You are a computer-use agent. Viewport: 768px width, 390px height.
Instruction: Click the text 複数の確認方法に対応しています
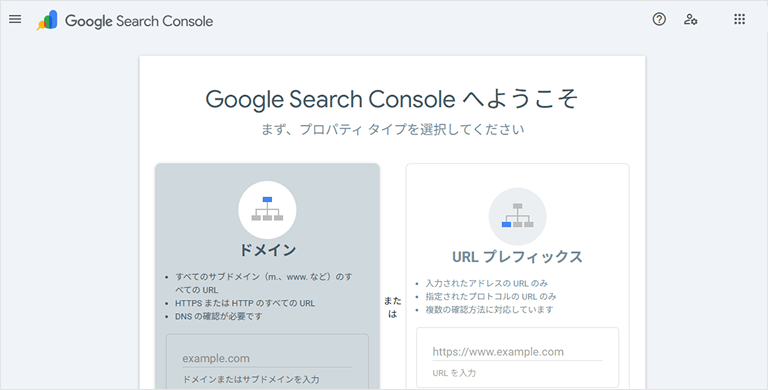coord(490,310)
